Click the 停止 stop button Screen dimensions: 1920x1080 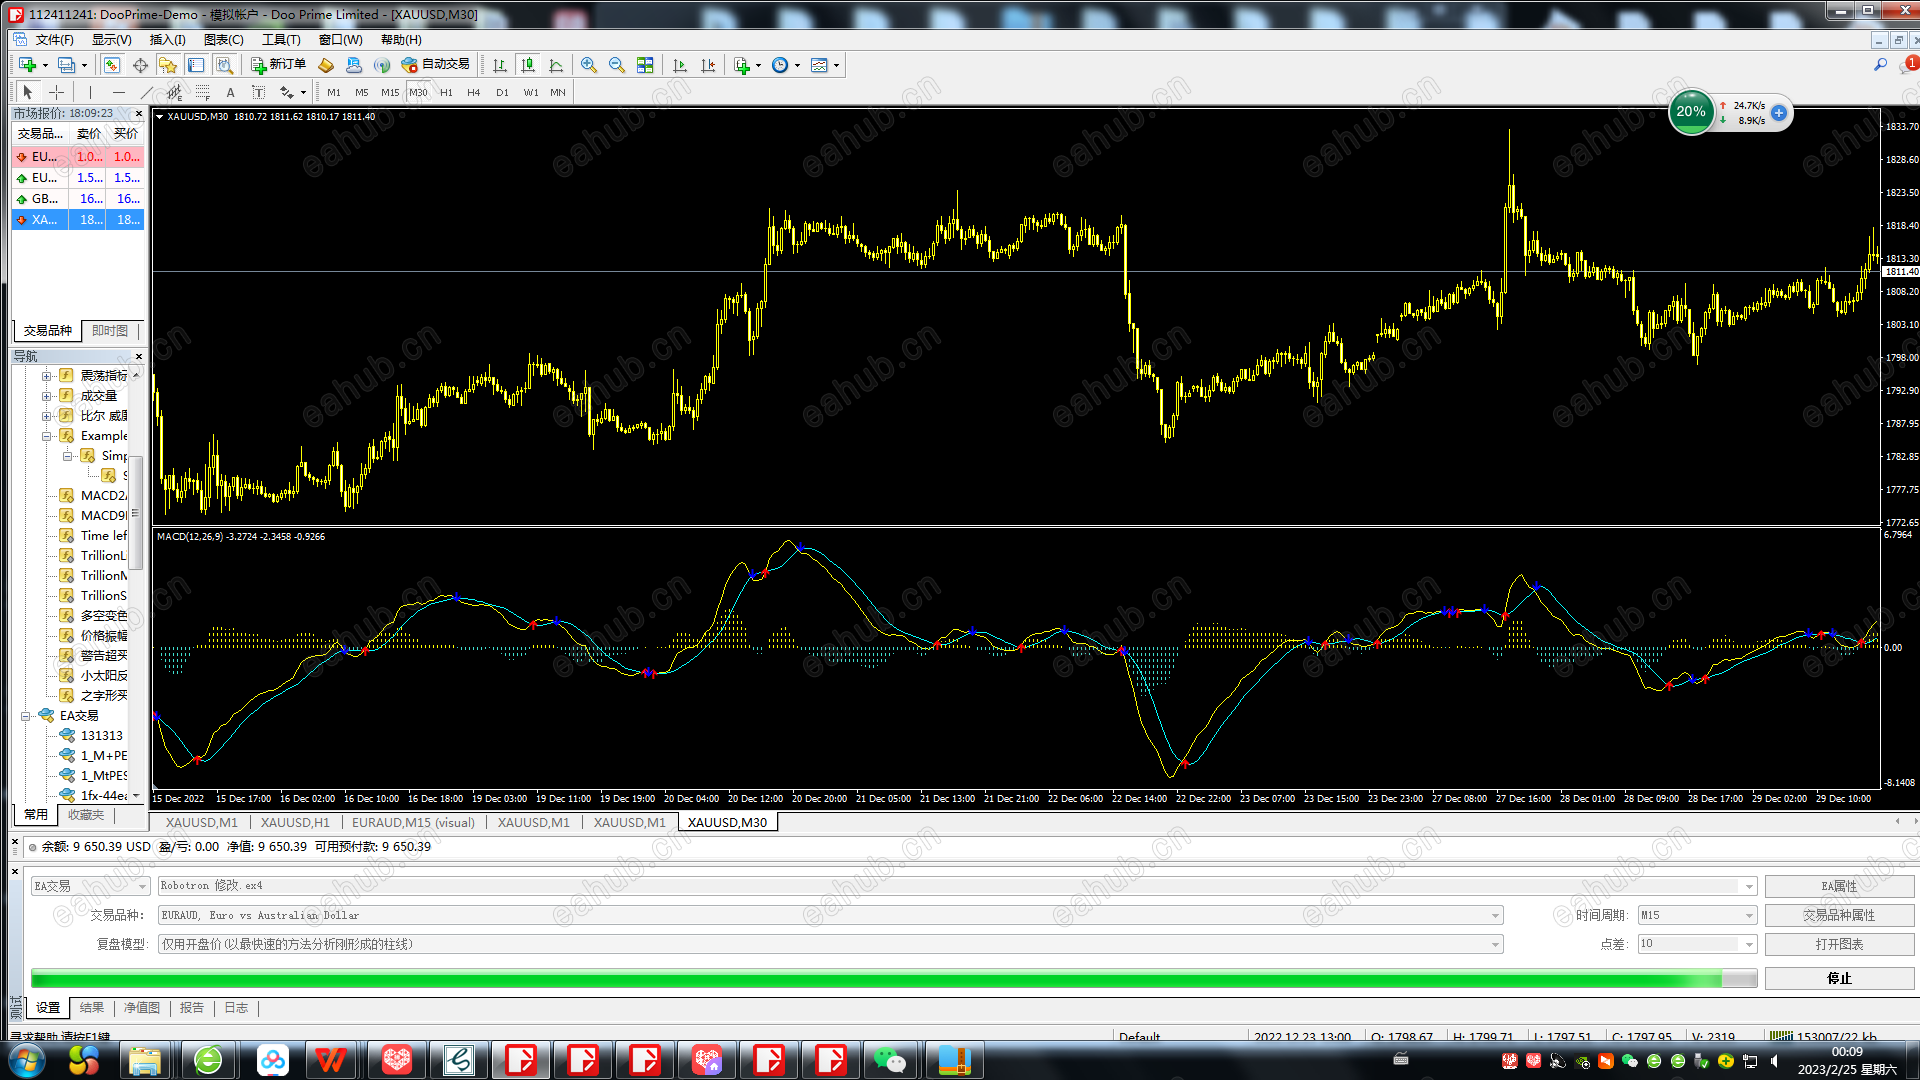point(1838,978)
